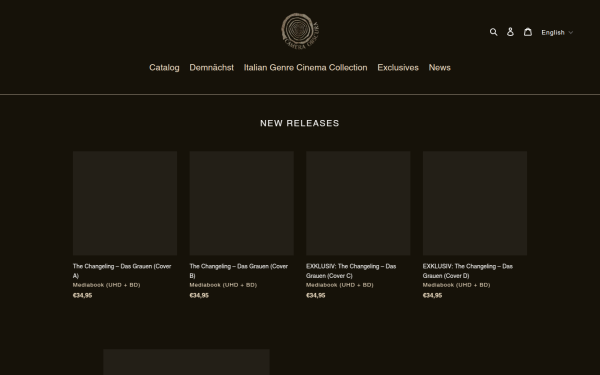Image resolution: width=600 pixels, height=375 pixels.
Task: Click the Cover B product thumbnail
Action: (x=241, y=203)
